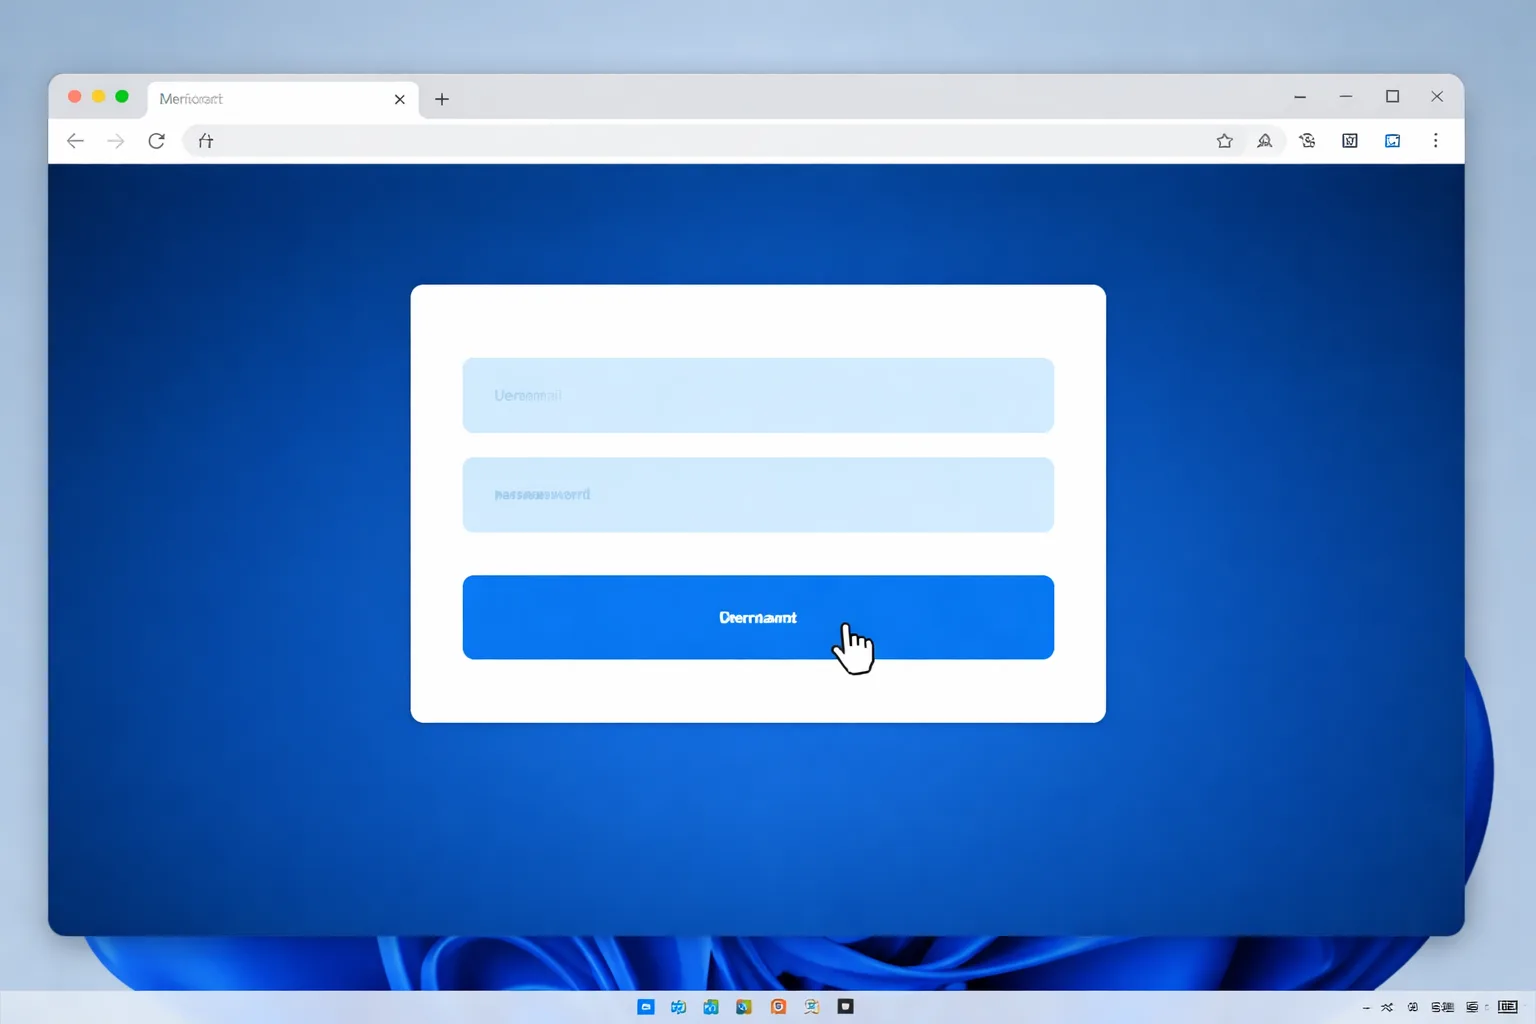The image size is (1536, 1024).
Task: Click the site info icon in address bar
Action: tap(206, 141)
